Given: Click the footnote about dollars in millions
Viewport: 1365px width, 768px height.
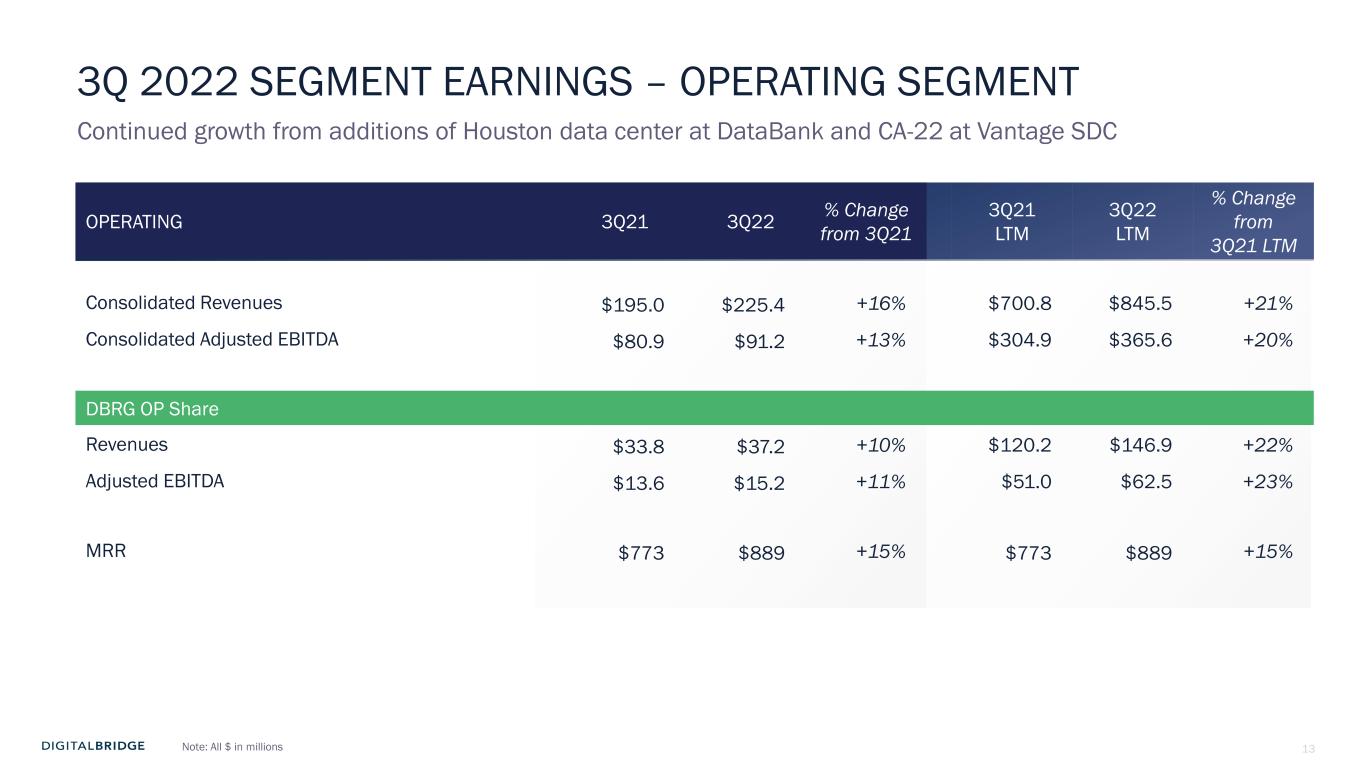Looking at the screenshot, I should point(233,747).
